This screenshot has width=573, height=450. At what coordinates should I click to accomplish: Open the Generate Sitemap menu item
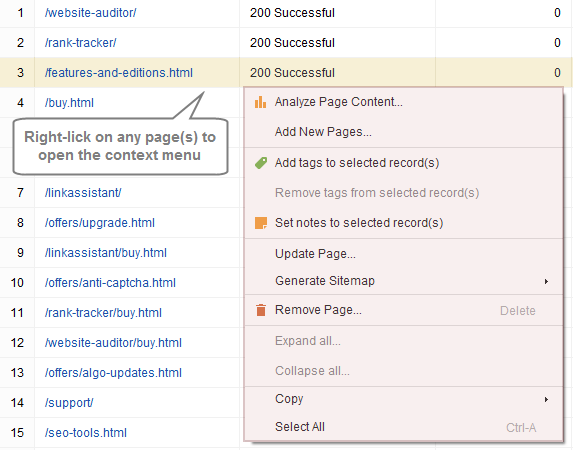tap(325, 281)
